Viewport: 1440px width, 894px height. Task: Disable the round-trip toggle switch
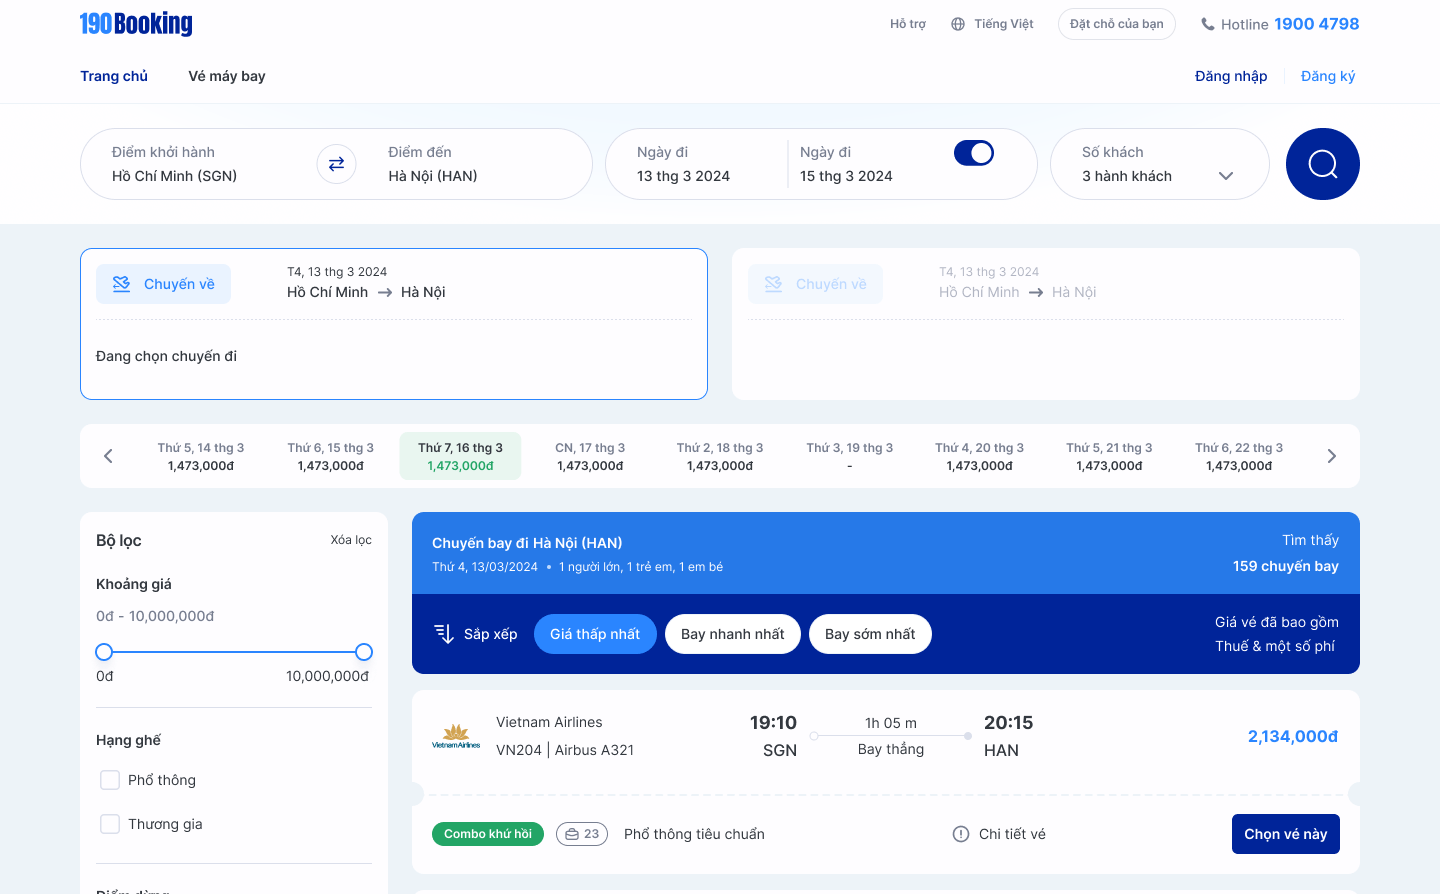(973, 152)
